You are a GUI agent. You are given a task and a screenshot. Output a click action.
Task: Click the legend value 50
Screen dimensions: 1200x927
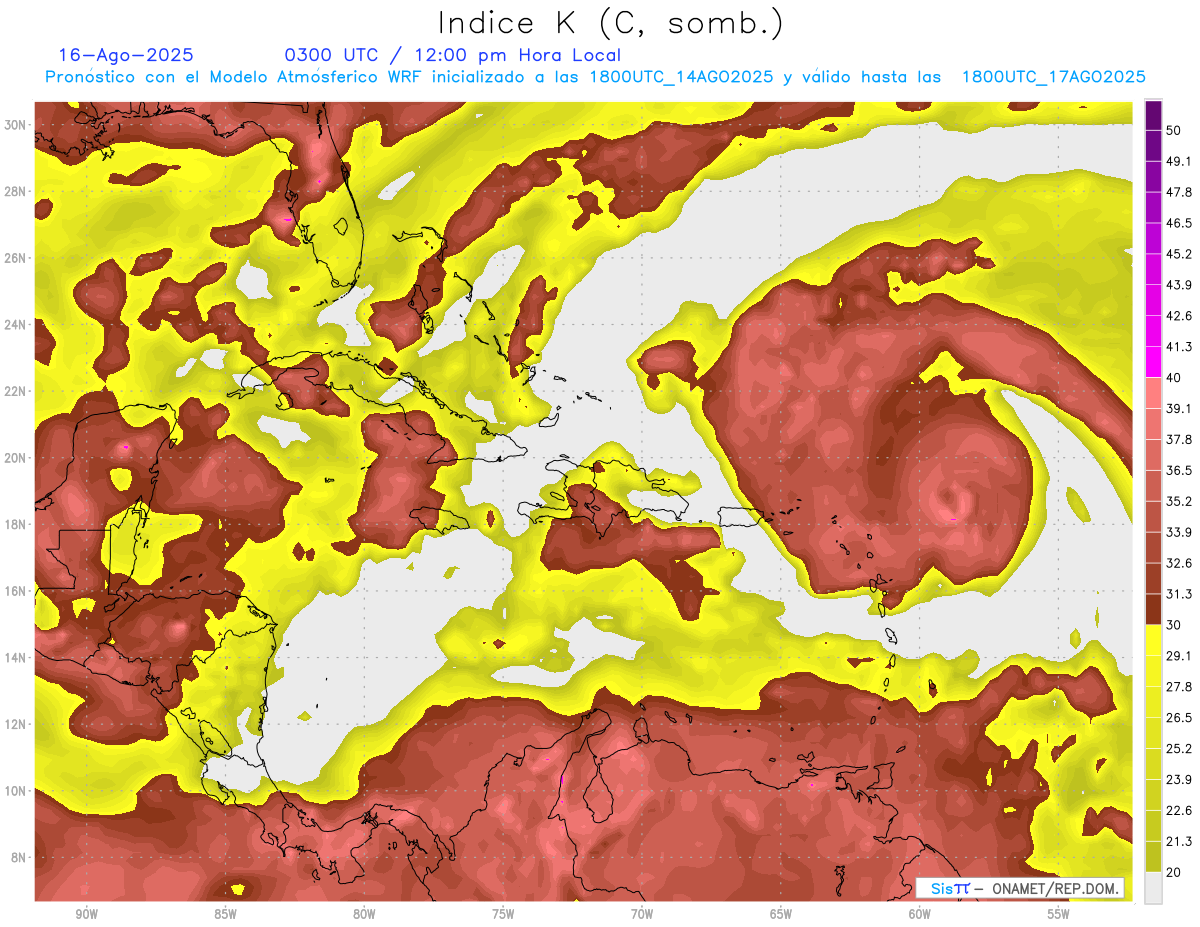pos(1175,130)
